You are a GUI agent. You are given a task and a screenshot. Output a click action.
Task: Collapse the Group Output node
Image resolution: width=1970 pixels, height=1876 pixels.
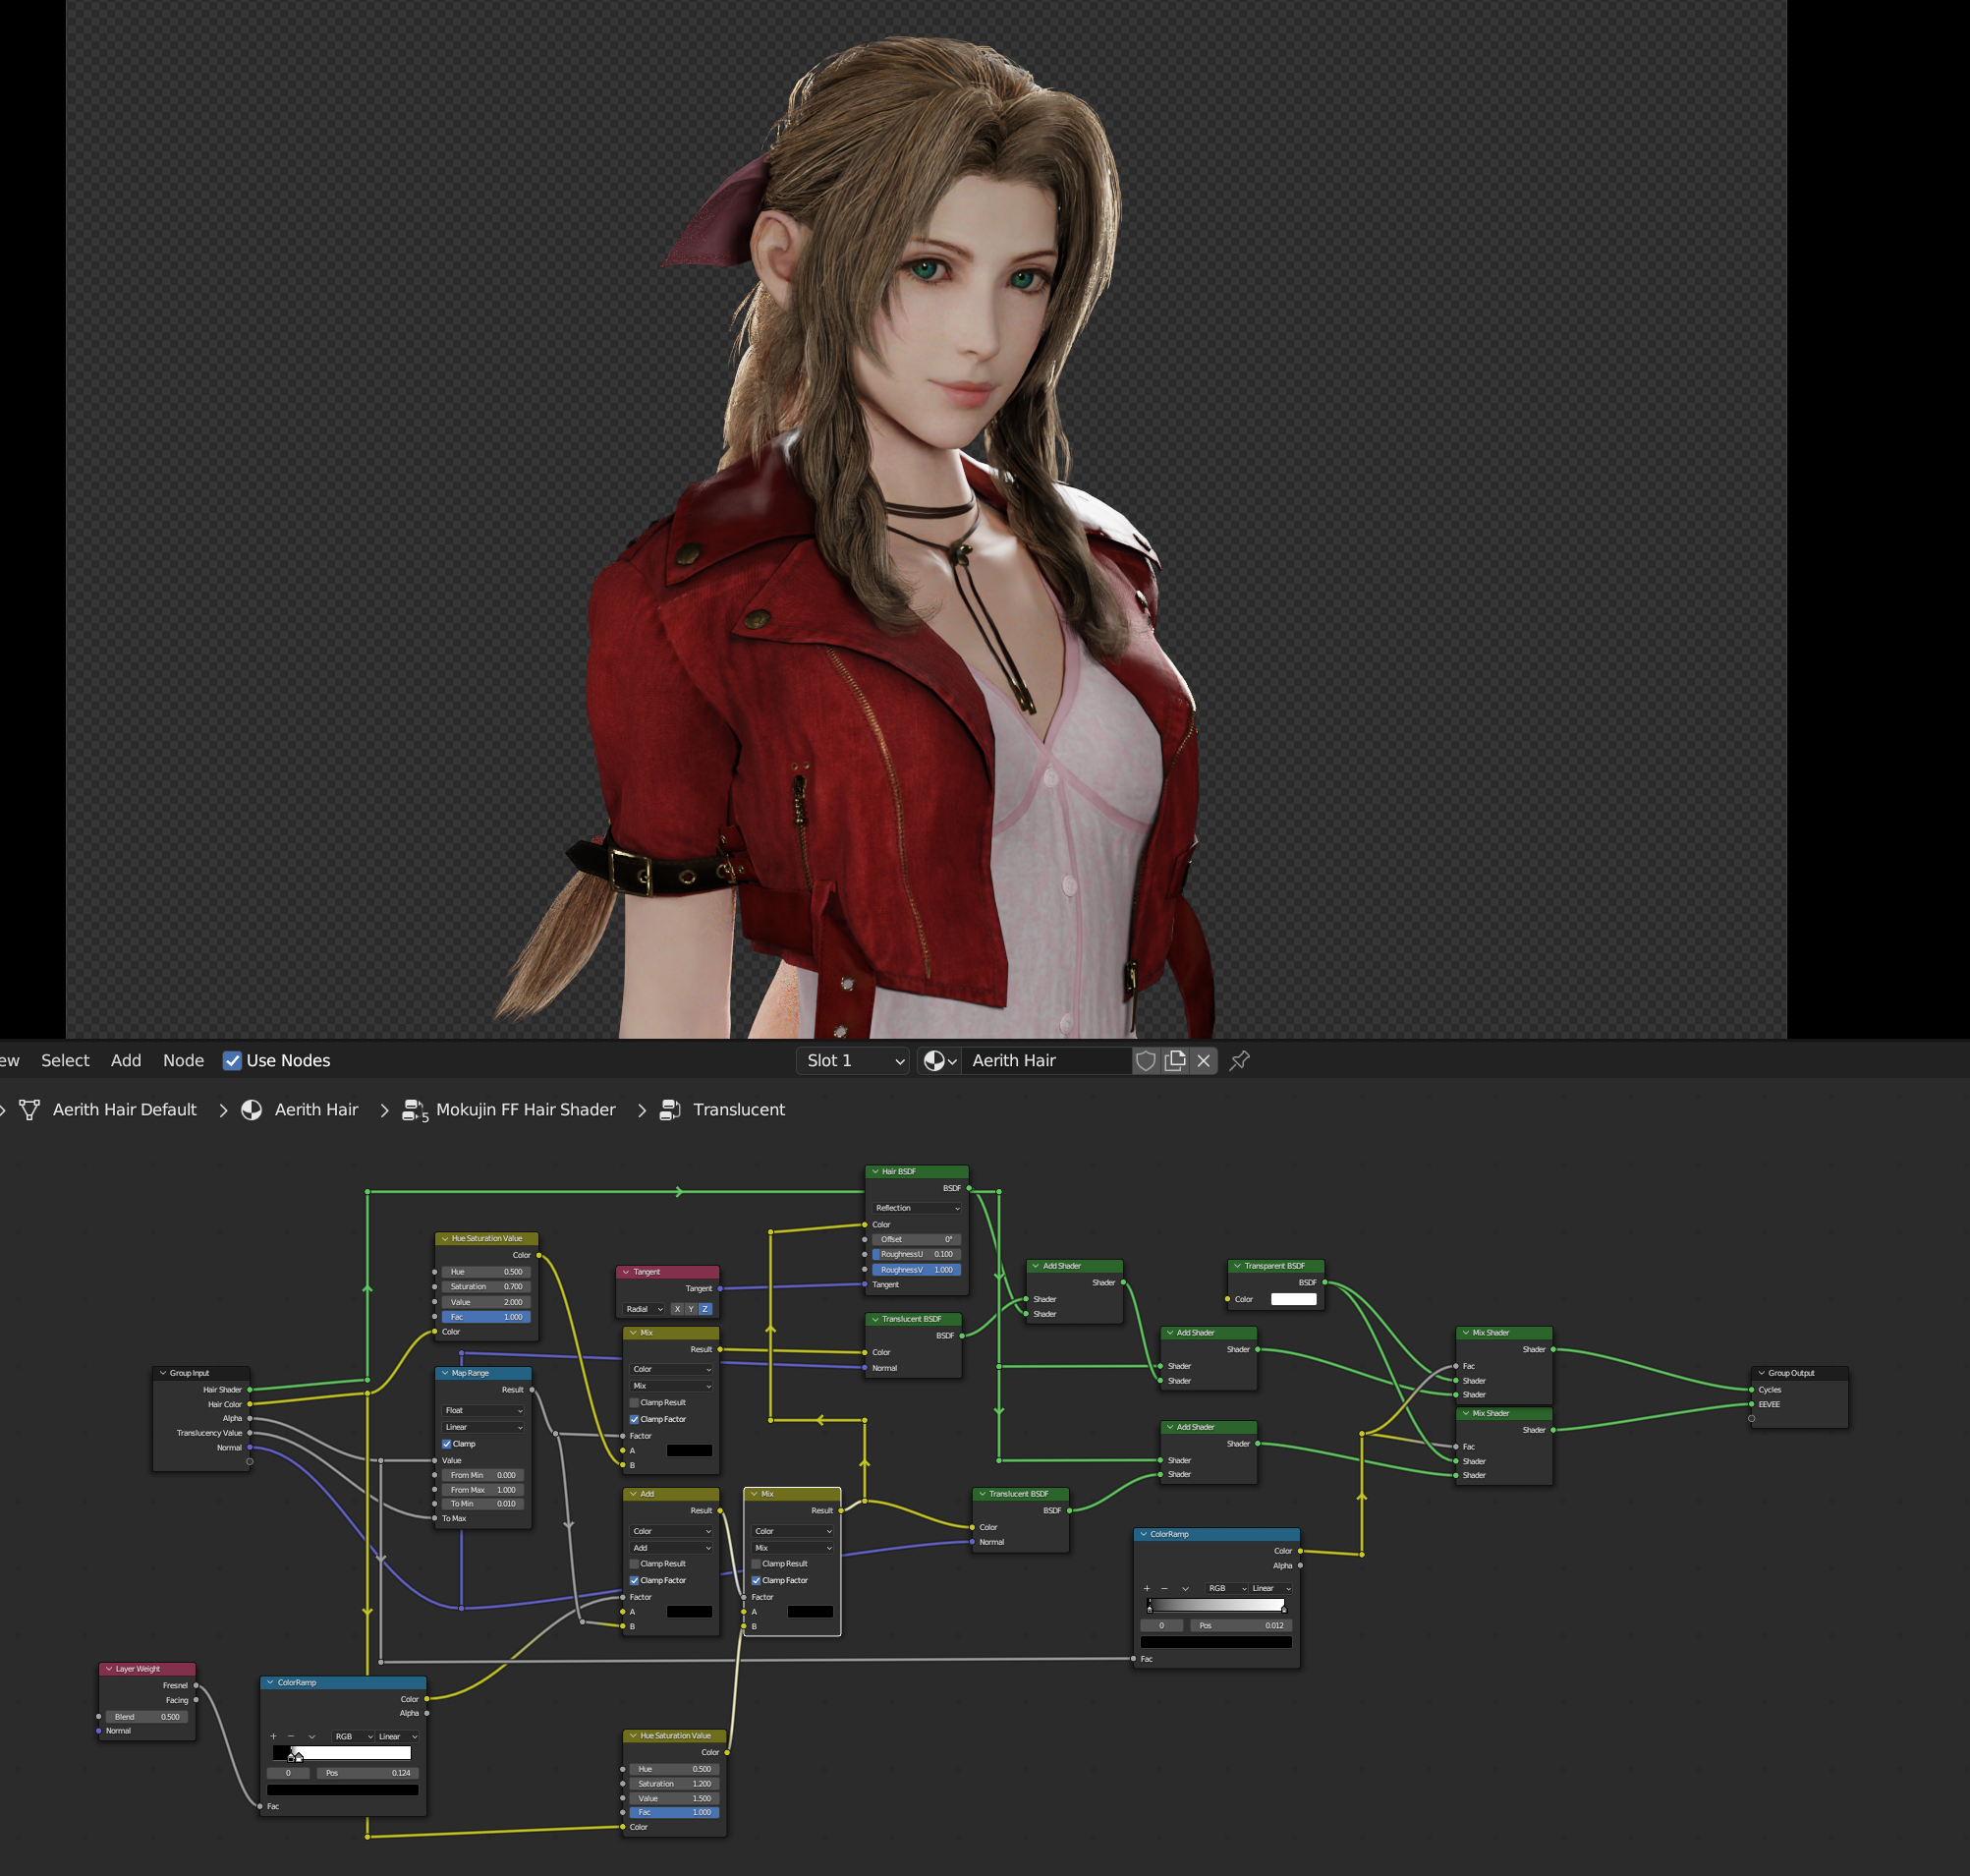(1761, 1373)
